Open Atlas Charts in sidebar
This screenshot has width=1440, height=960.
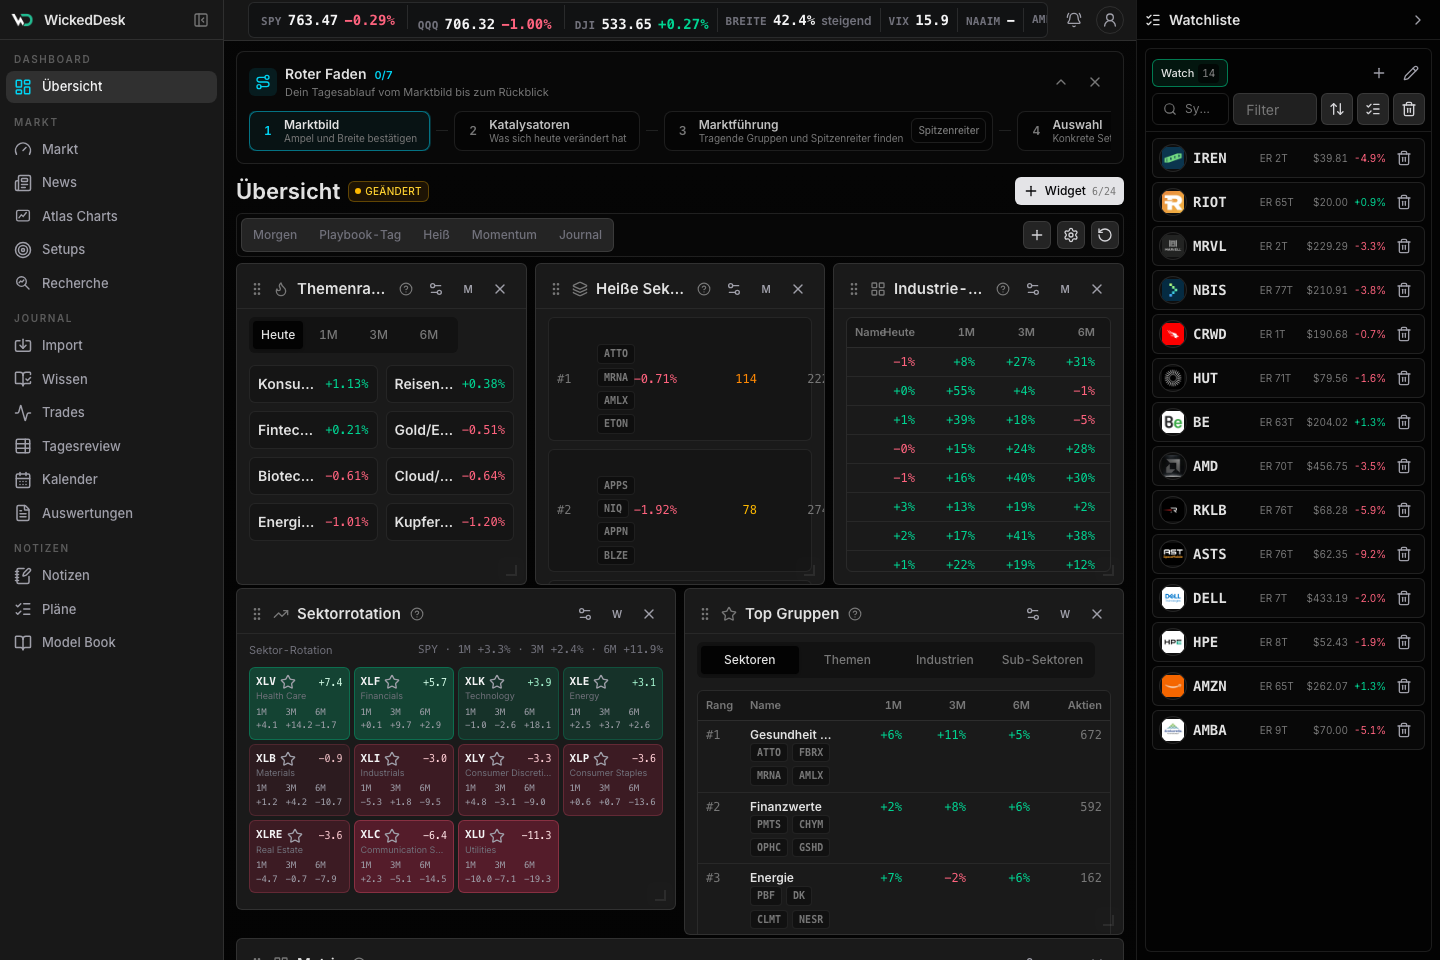click(x=111, y=216)
